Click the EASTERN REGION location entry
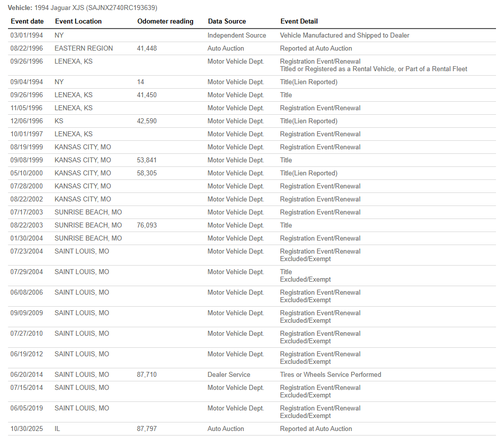500x436 pixels. click(84, 48)
